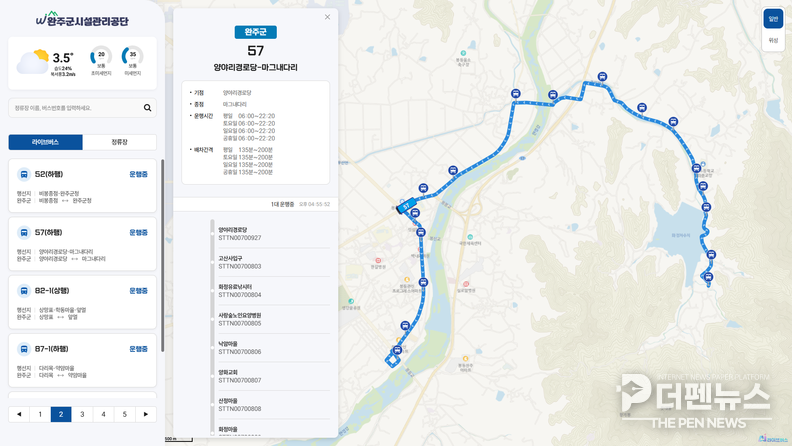Click the 화정유공납사터 stop in the list
The image size is (792, 446).
tap(240, 290)
